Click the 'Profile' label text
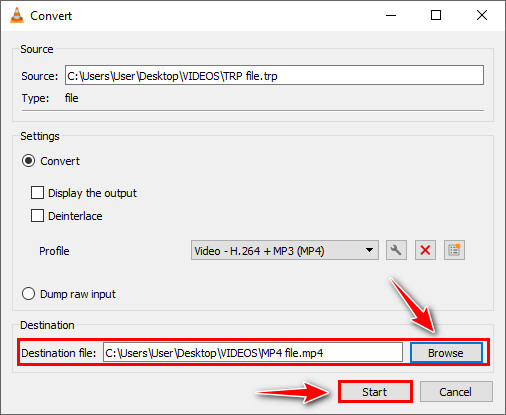 coord(54,251)
